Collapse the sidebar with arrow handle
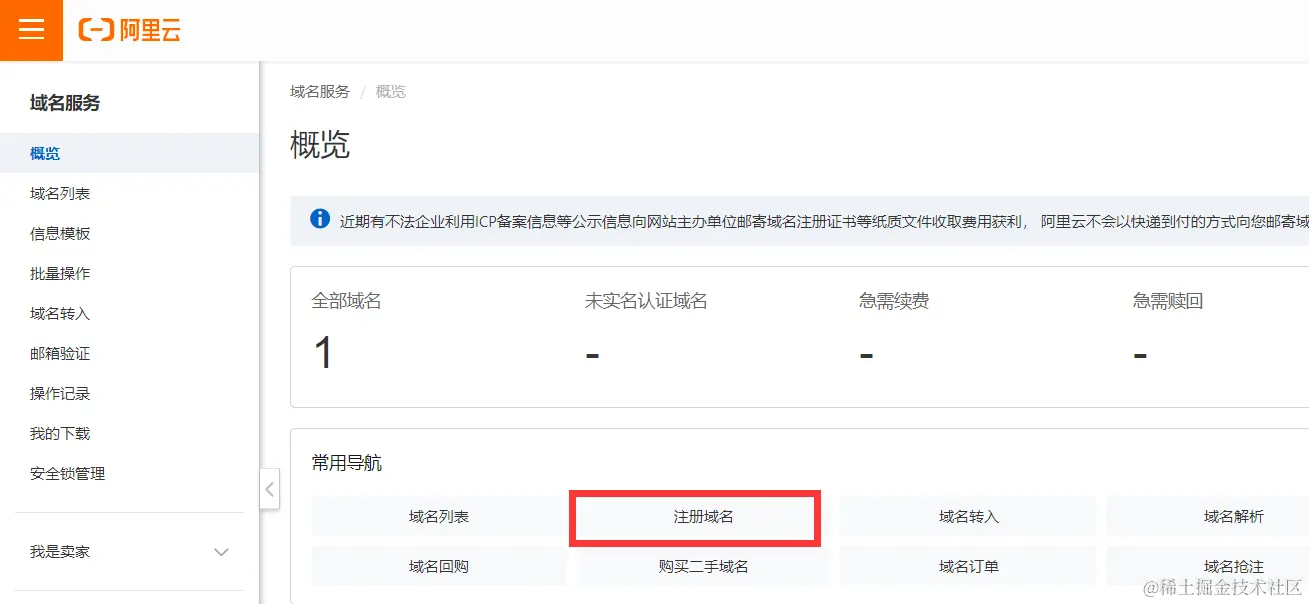 (269, 490)
